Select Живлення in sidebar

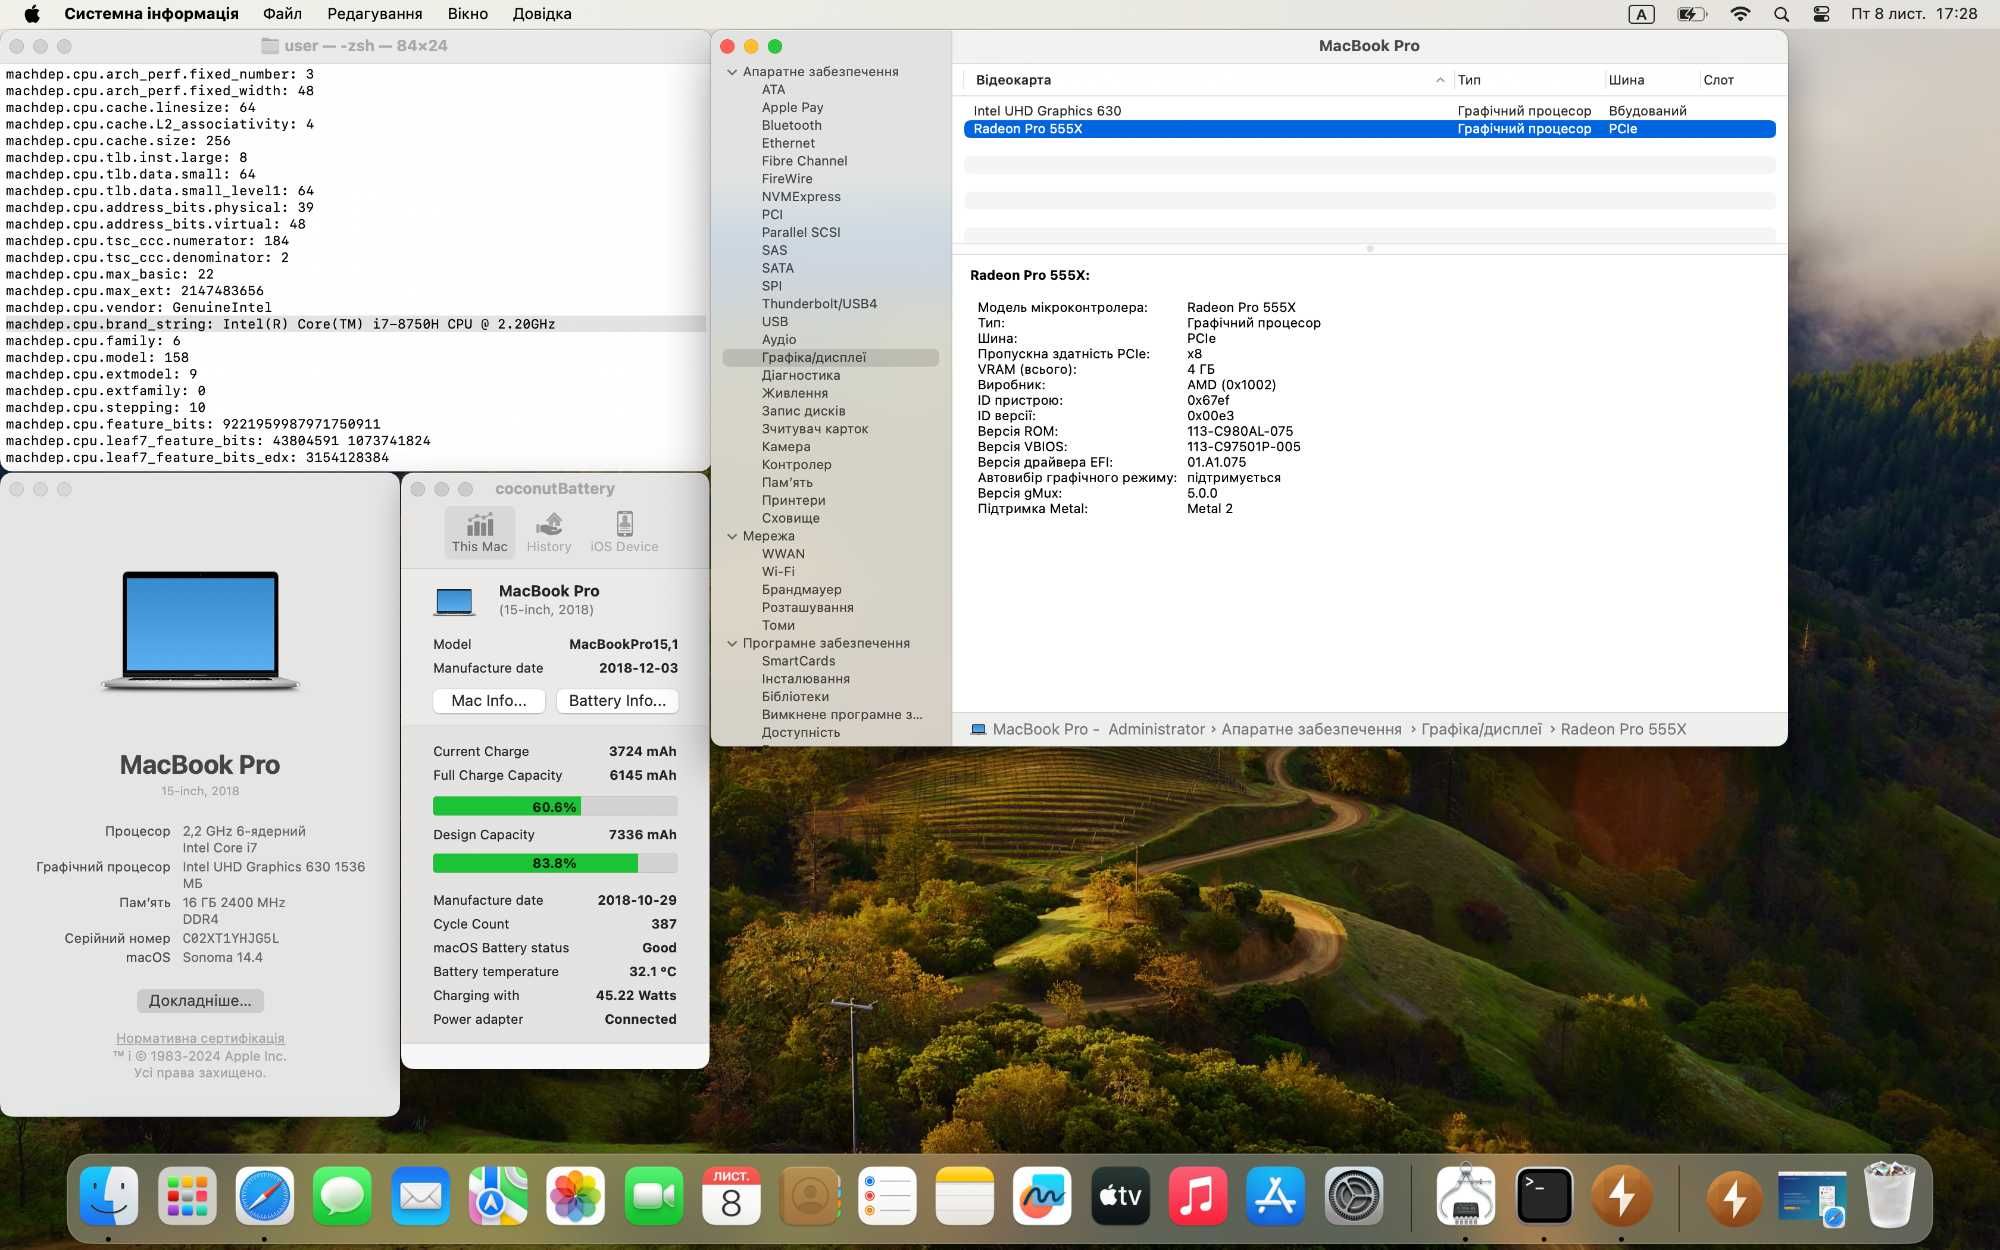[x=795, y=393]
